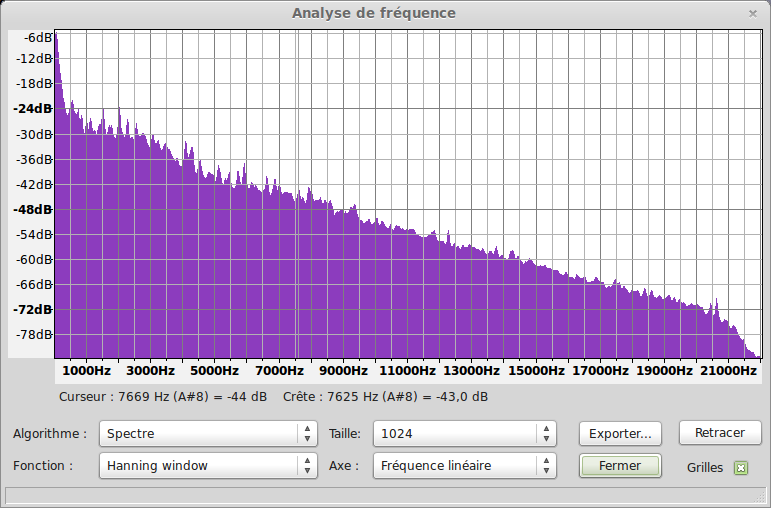Click the -42dB level axis label
Screen dimensions: 771x508
[33, 184]
